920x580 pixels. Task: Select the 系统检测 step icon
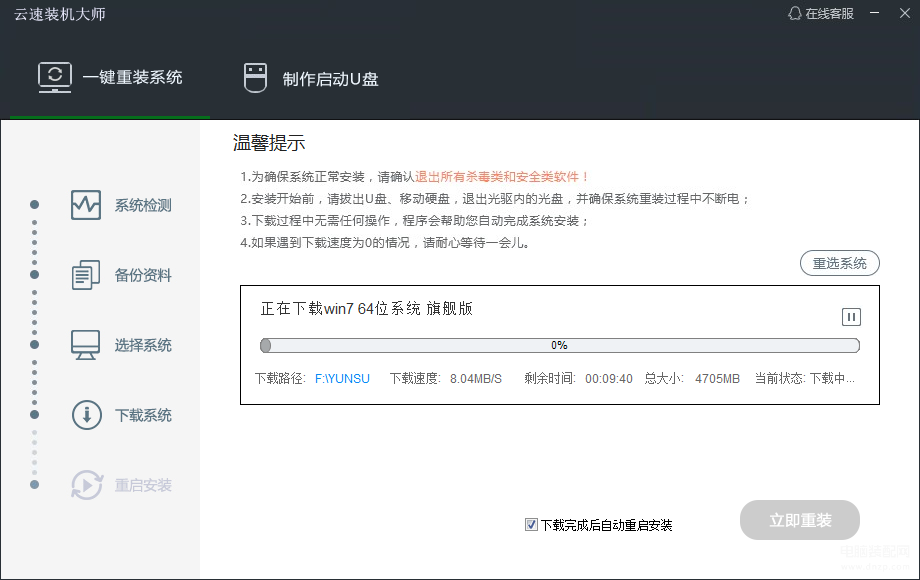(x=86, y=205)
